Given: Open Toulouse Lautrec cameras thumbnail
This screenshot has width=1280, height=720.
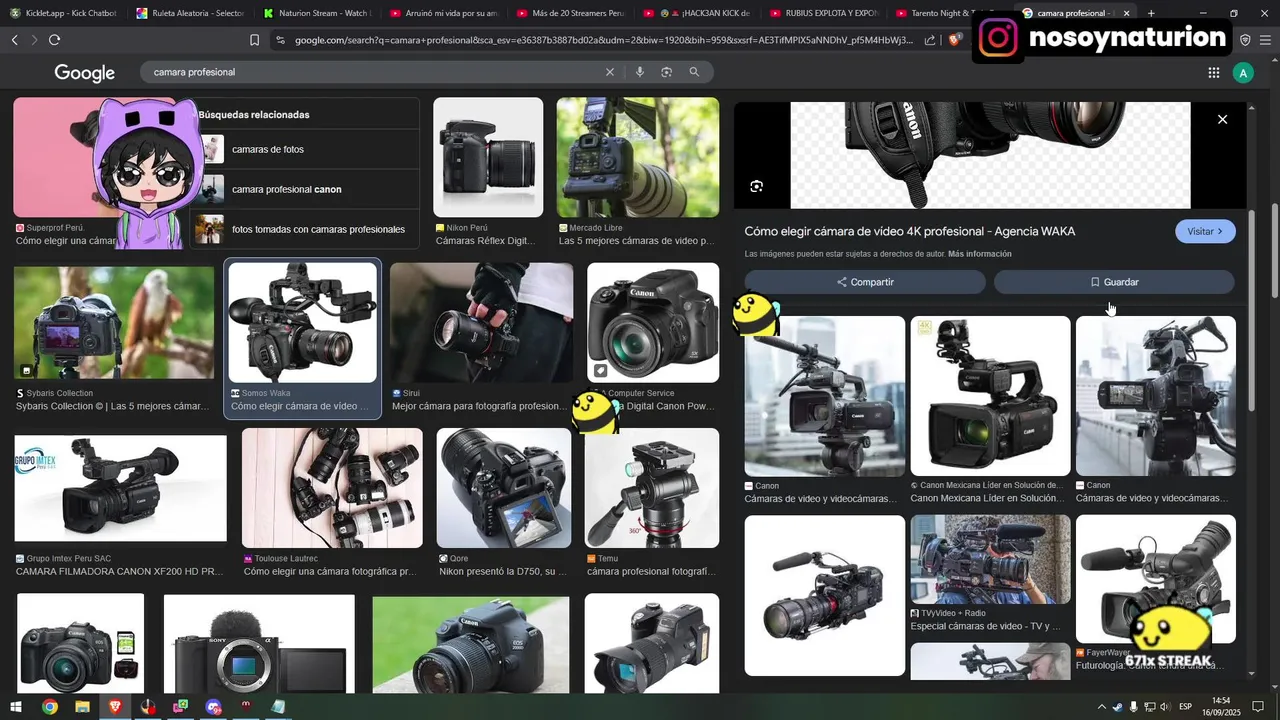Looking at the screenshot, I should 332,488.
